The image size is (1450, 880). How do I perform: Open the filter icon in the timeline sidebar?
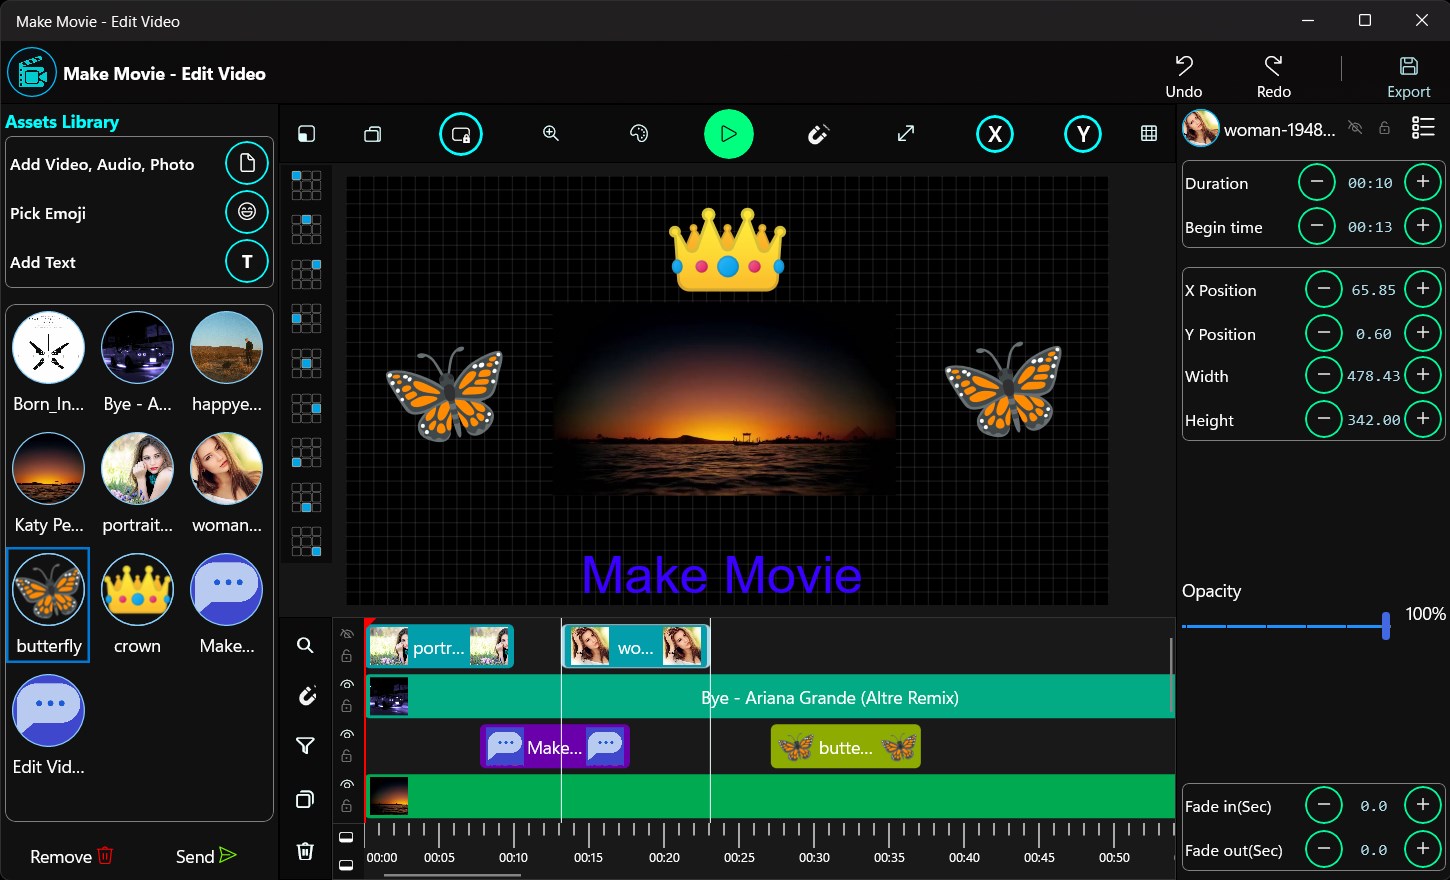click(305, 746)
